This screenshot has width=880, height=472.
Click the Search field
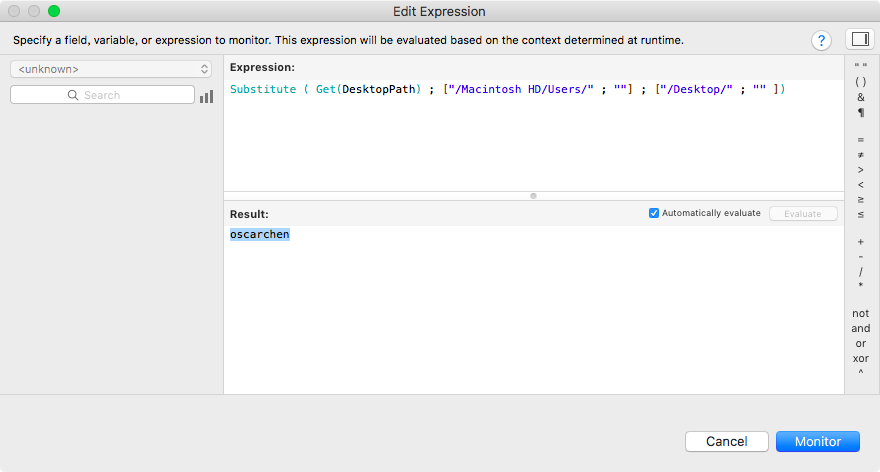[102, 95]
